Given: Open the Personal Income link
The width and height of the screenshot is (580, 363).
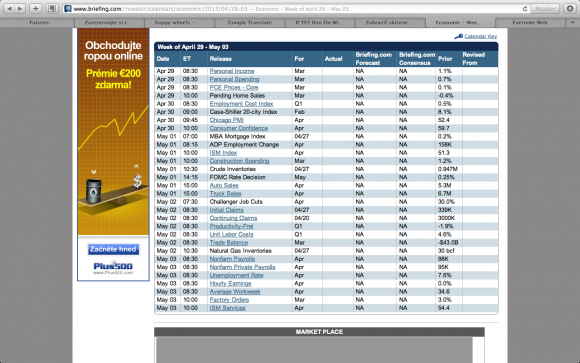Looking at the screenshot, I should (x=232, y=71).
